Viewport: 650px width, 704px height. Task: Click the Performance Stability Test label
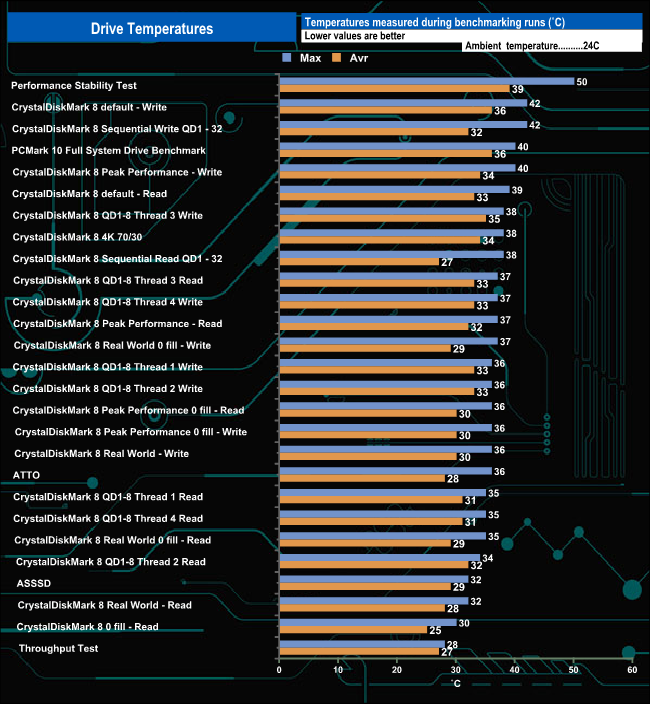(74, 85)
